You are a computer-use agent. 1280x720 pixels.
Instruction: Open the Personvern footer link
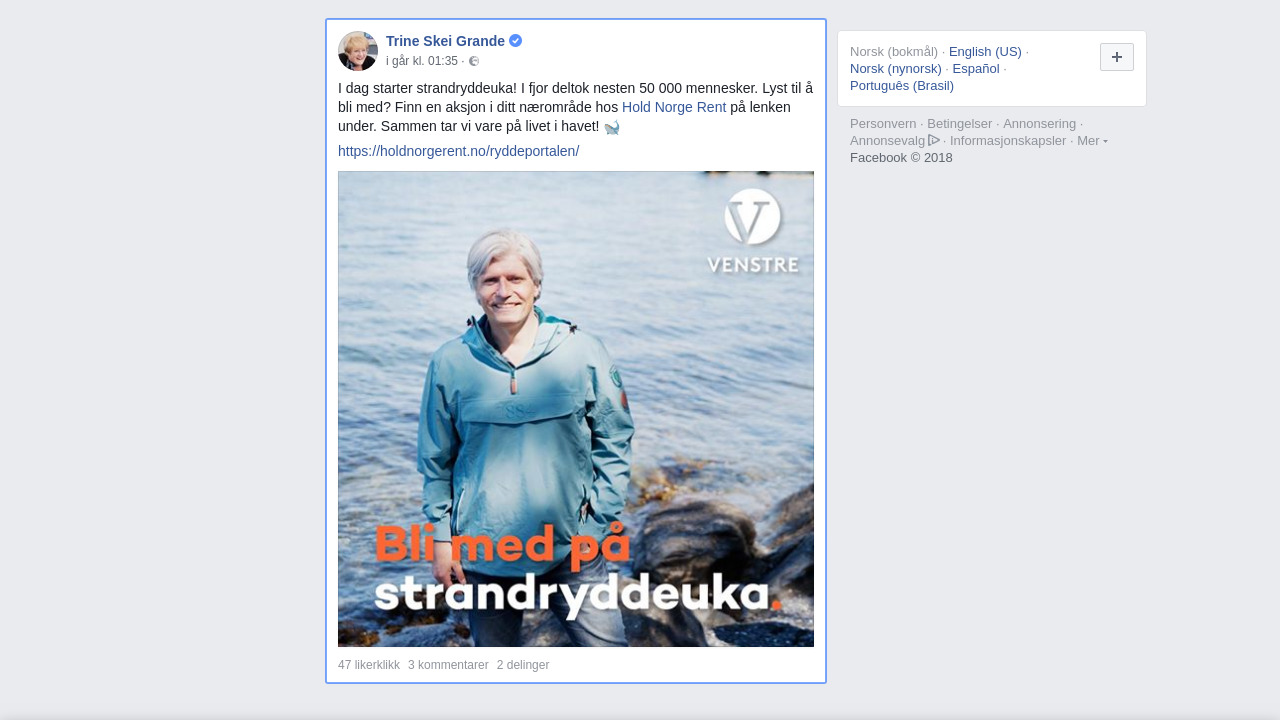pos(883,123)
